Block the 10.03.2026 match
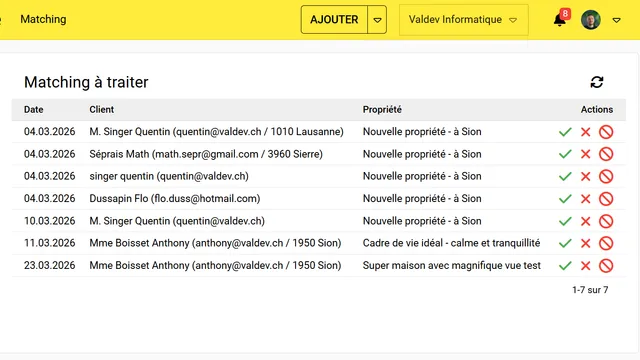This screenshot has height=360, width=640. point(606,221)
